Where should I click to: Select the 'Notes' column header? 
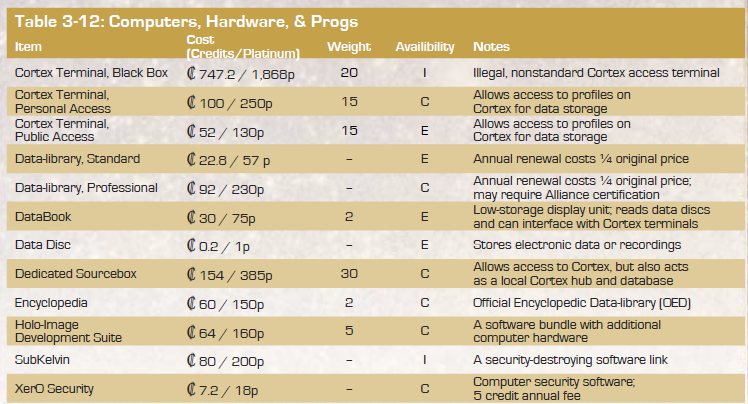click(491, 47)
